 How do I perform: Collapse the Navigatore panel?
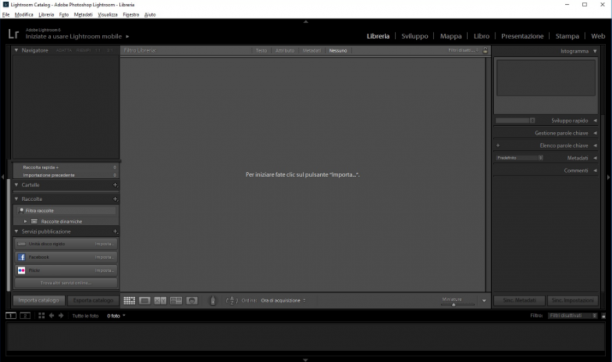point(16,50)
